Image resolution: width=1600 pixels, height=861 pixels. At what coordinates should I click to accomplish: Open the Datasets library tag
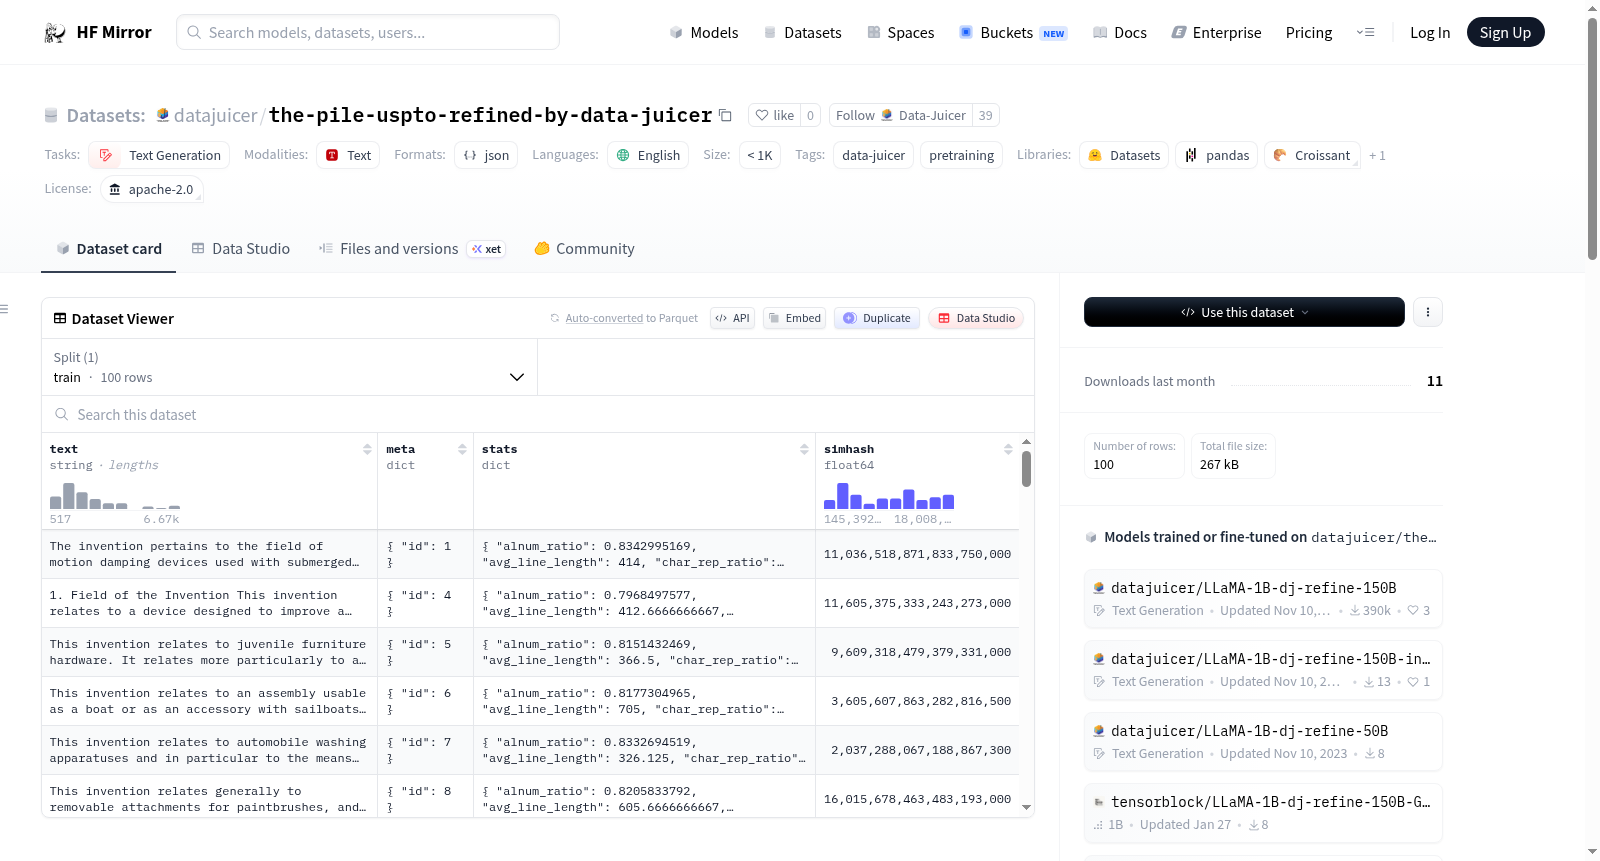[x=1124, y=155]
